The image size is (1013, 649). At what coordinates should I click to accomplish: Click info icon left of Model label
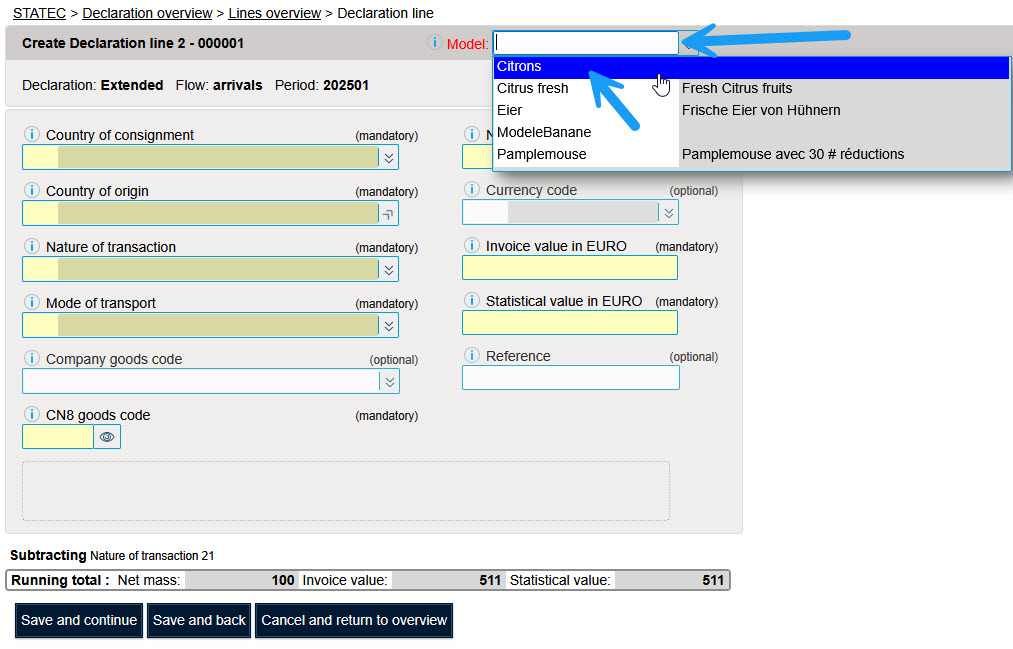pyautogui.click(x=434, y=43)
